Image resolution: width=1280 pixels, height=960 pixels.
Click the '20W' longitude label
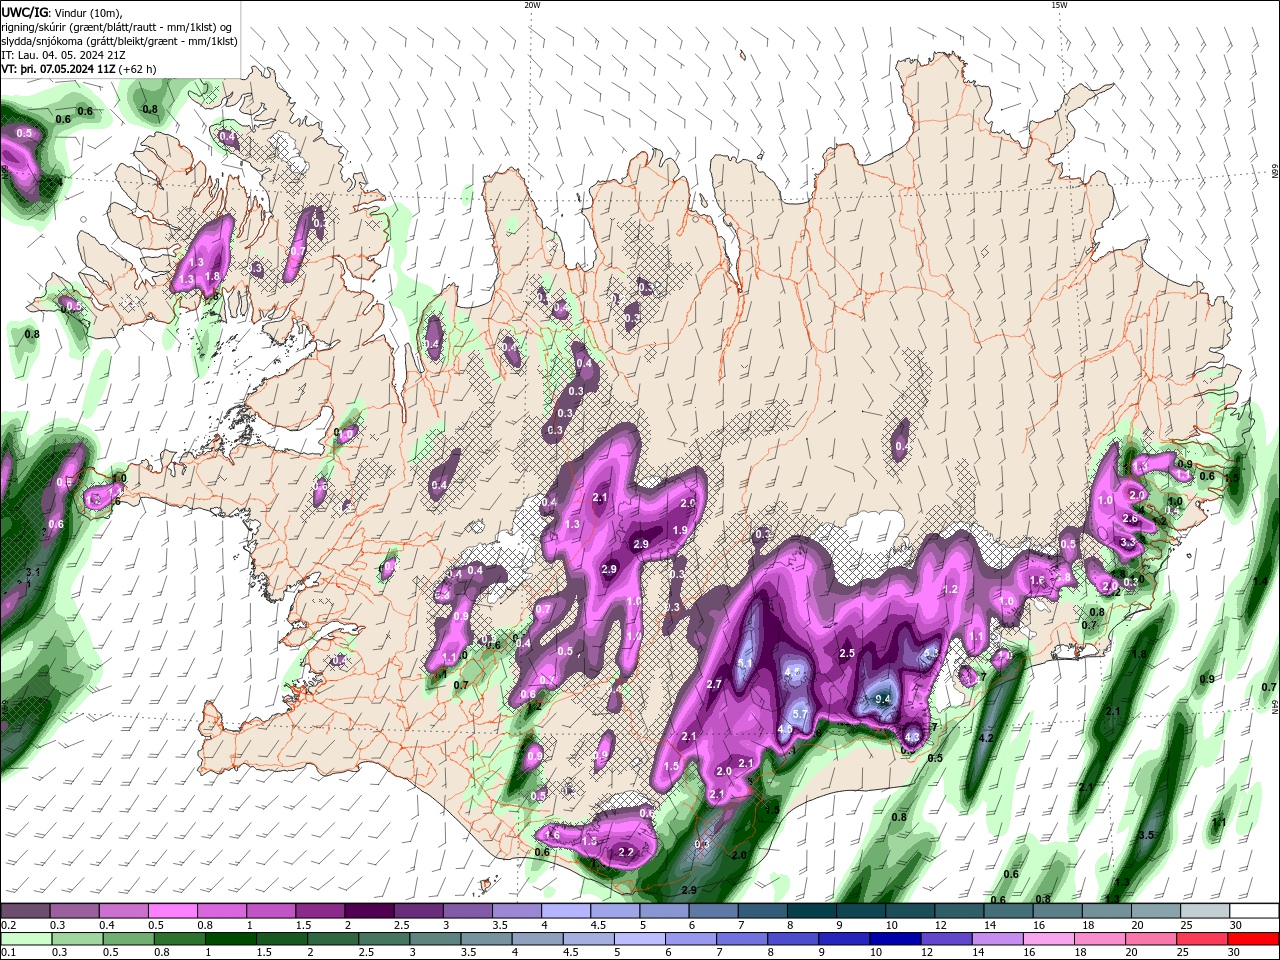click(532, 5)
